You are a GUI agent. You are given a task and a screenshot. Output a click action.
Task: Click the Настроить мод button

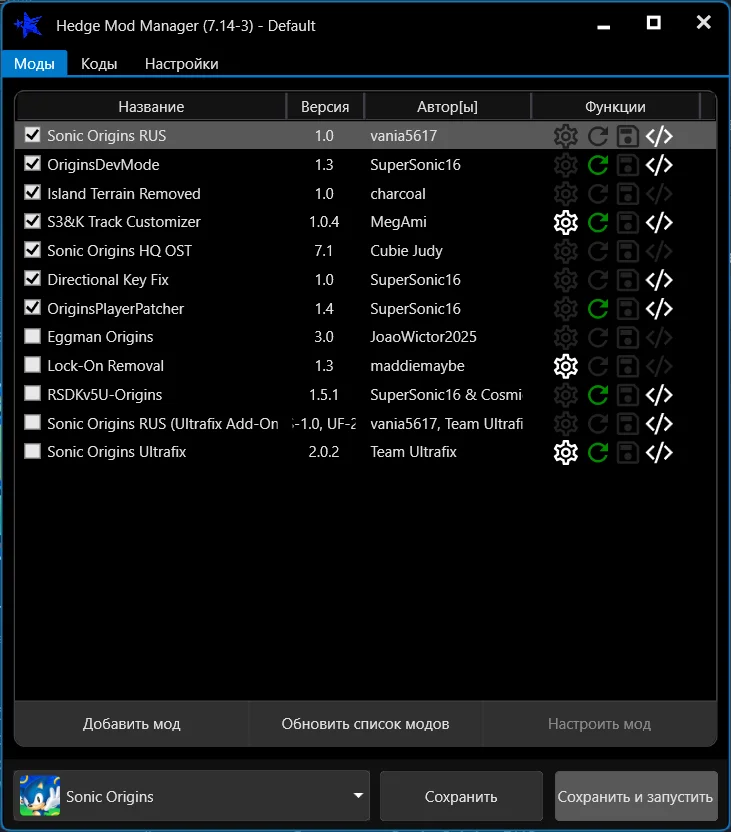[x=599, y=724]
